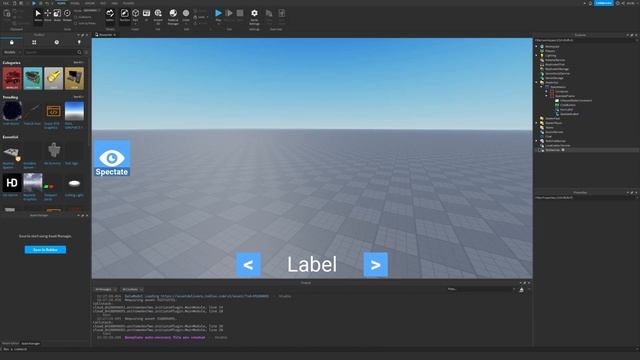This screenshot has width=640, height=360.
Task: Click the Label text in viewport
Action: [x=312, y=264]
